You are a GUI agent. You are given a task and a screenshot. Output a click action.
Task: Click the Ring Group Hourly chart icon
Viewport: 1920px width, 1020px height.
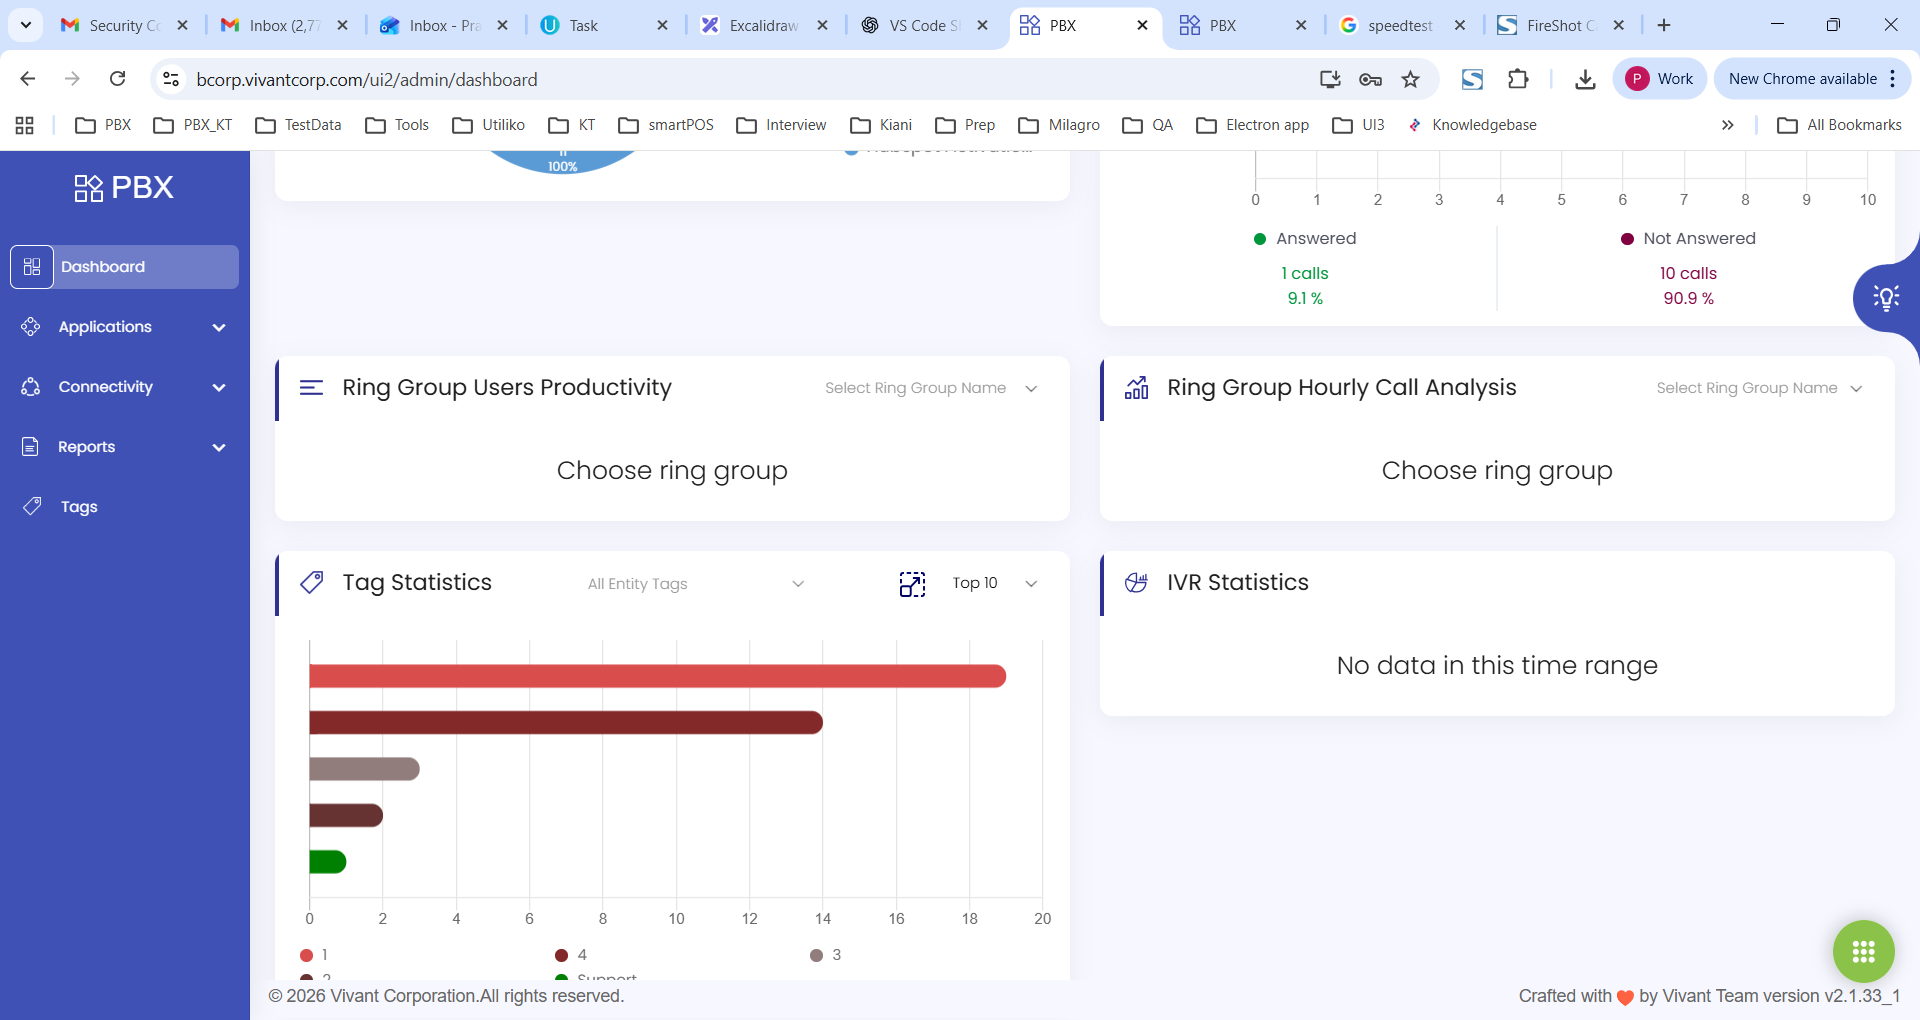coord(1136,388)
